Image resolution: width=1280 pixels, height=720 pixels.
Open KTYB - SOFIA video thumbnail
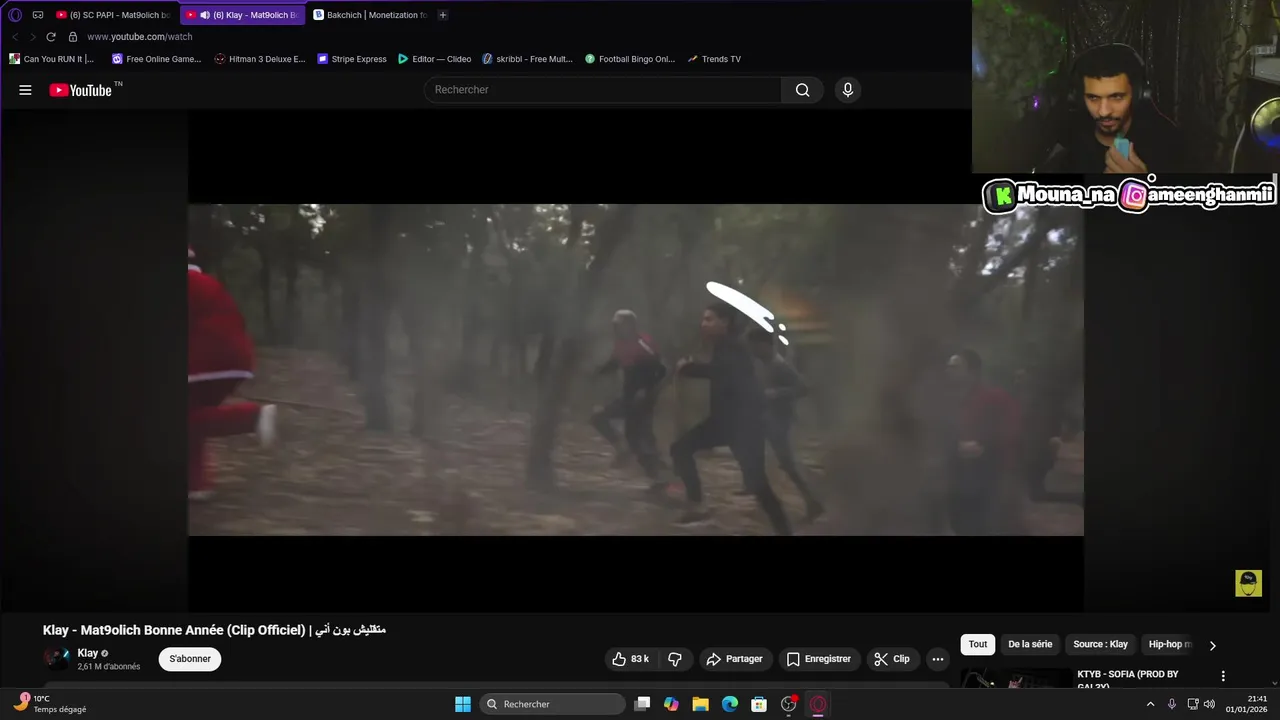point(1016,680)
